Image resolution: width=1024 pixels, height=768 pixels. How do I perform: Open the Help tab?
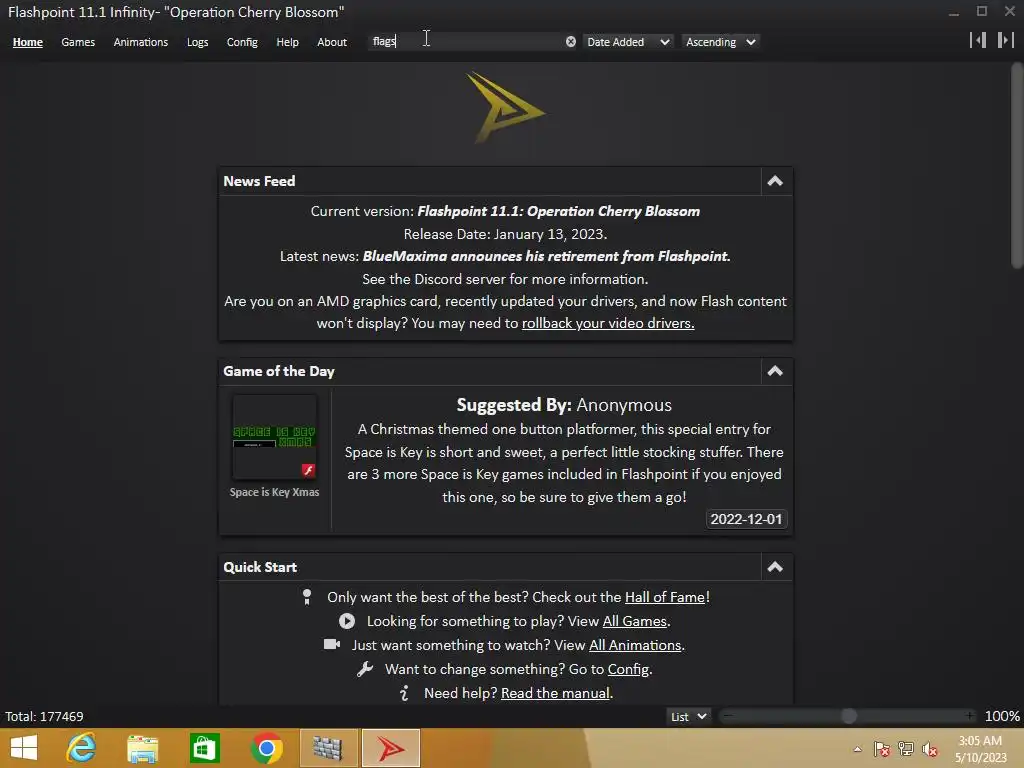click(287, 42)
